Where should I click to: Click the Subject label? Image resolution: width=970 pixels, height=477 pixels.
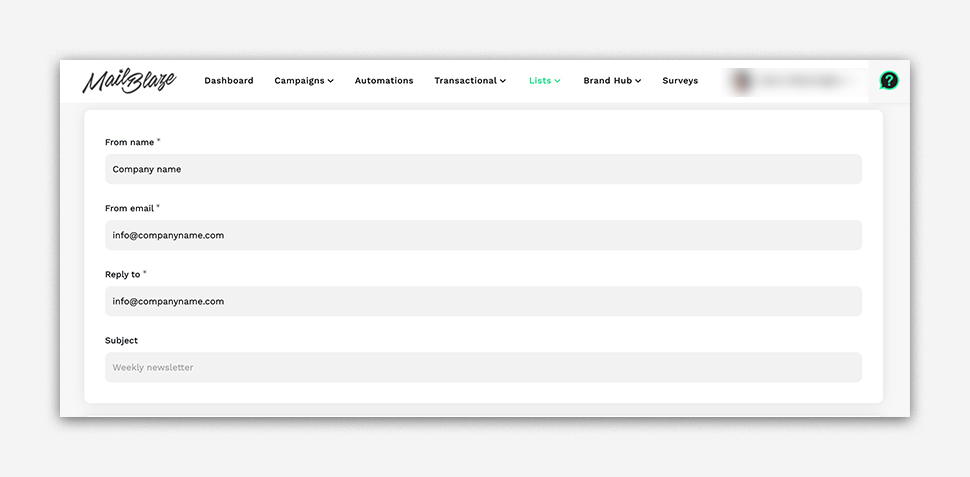pyautogui.click(x=121, y=340)
